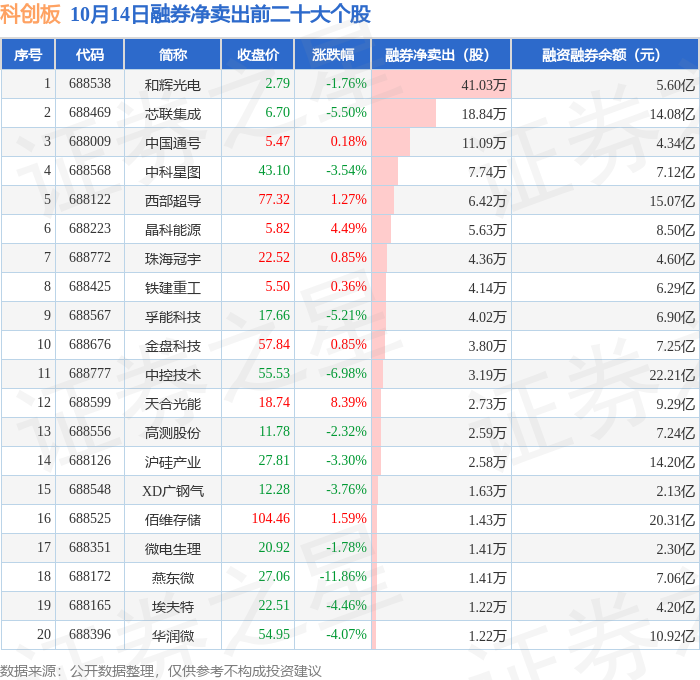Select the stock name 和辉光电

(x=173, y=85)
